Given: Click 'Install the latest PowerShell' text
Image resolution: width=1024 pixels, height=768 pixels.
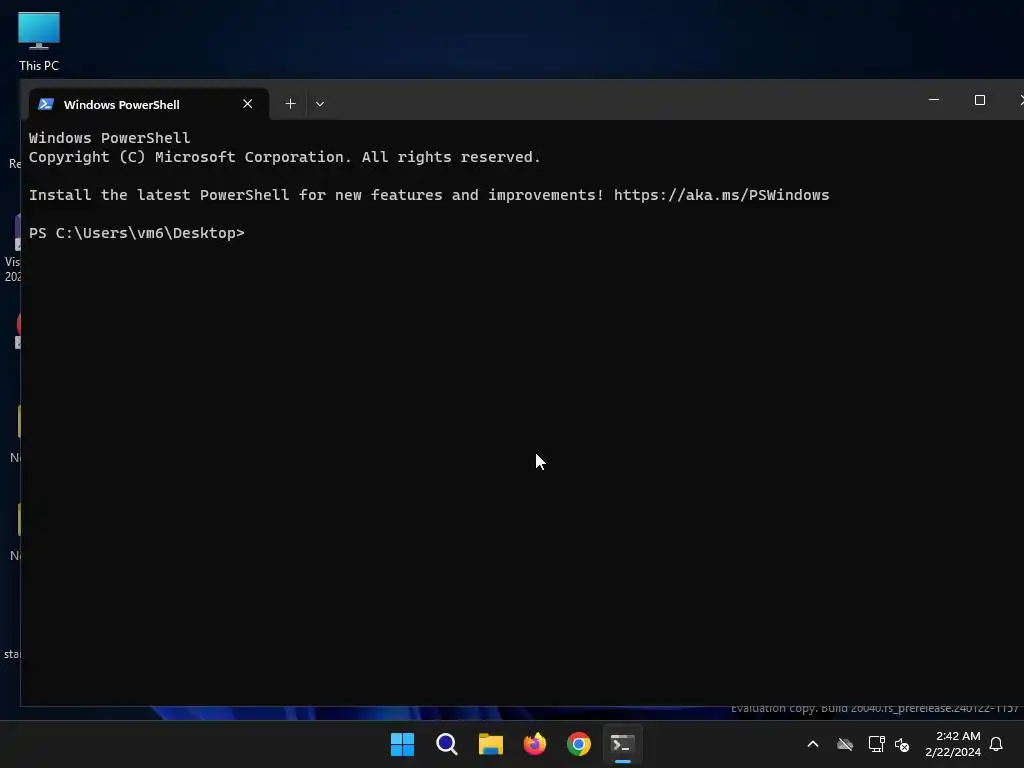Looking at the screenshot, I should click(159, 195).
